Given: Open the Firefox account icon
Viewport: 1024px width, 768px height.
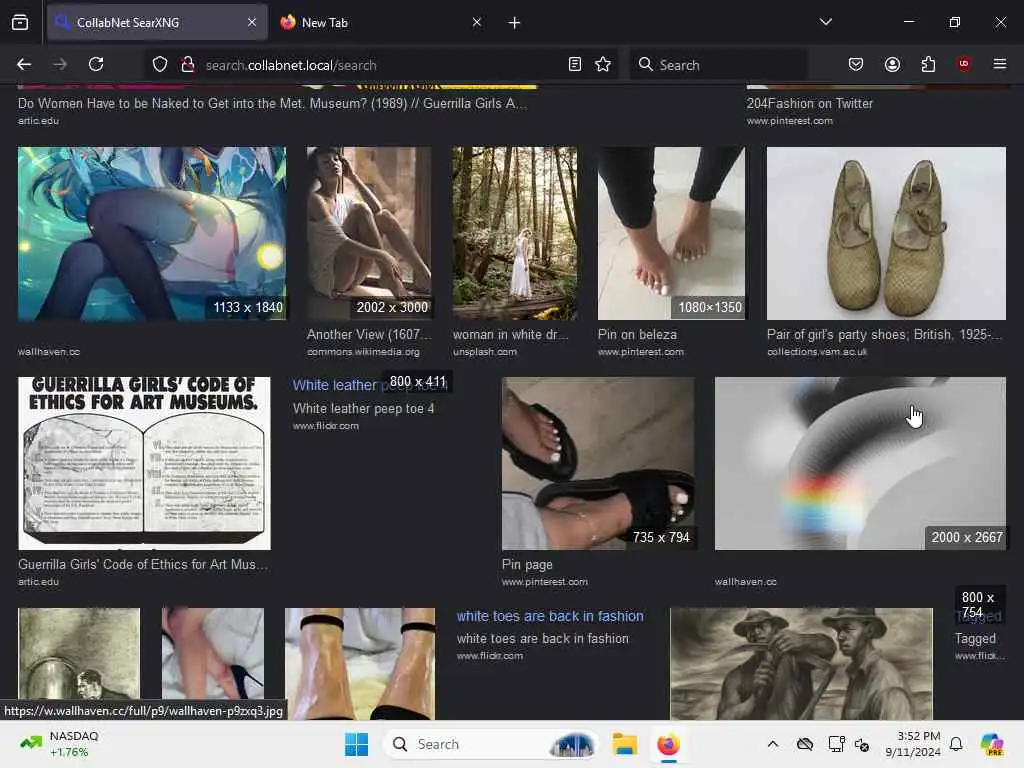Looking at the screenshot, I should (892, 64).
